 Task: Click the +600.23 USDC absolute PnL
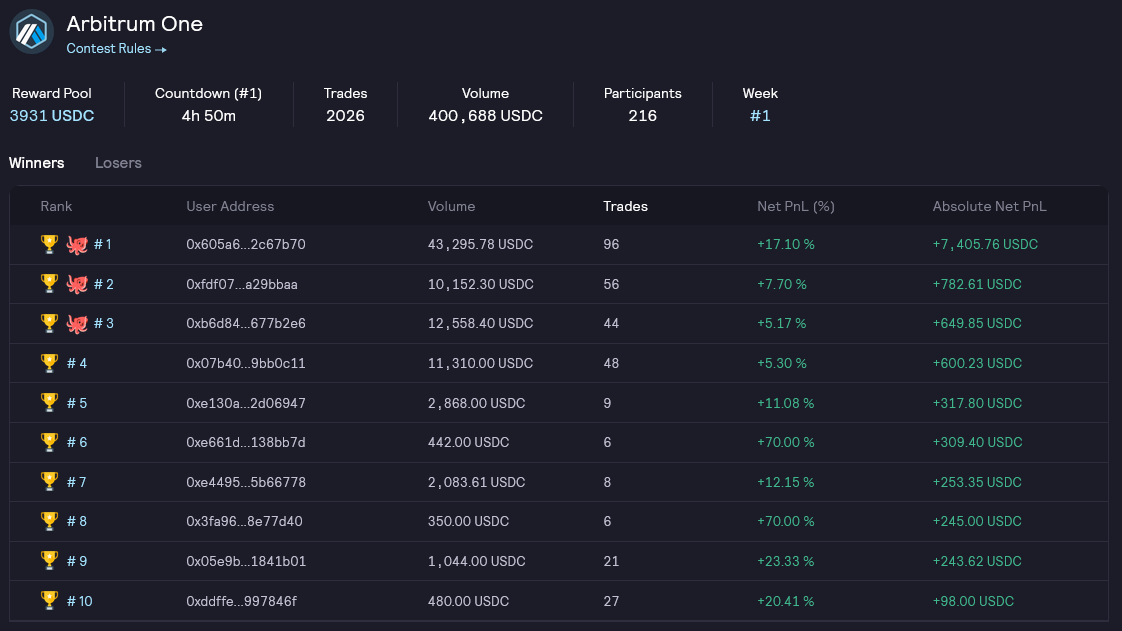tap(977, 363)
